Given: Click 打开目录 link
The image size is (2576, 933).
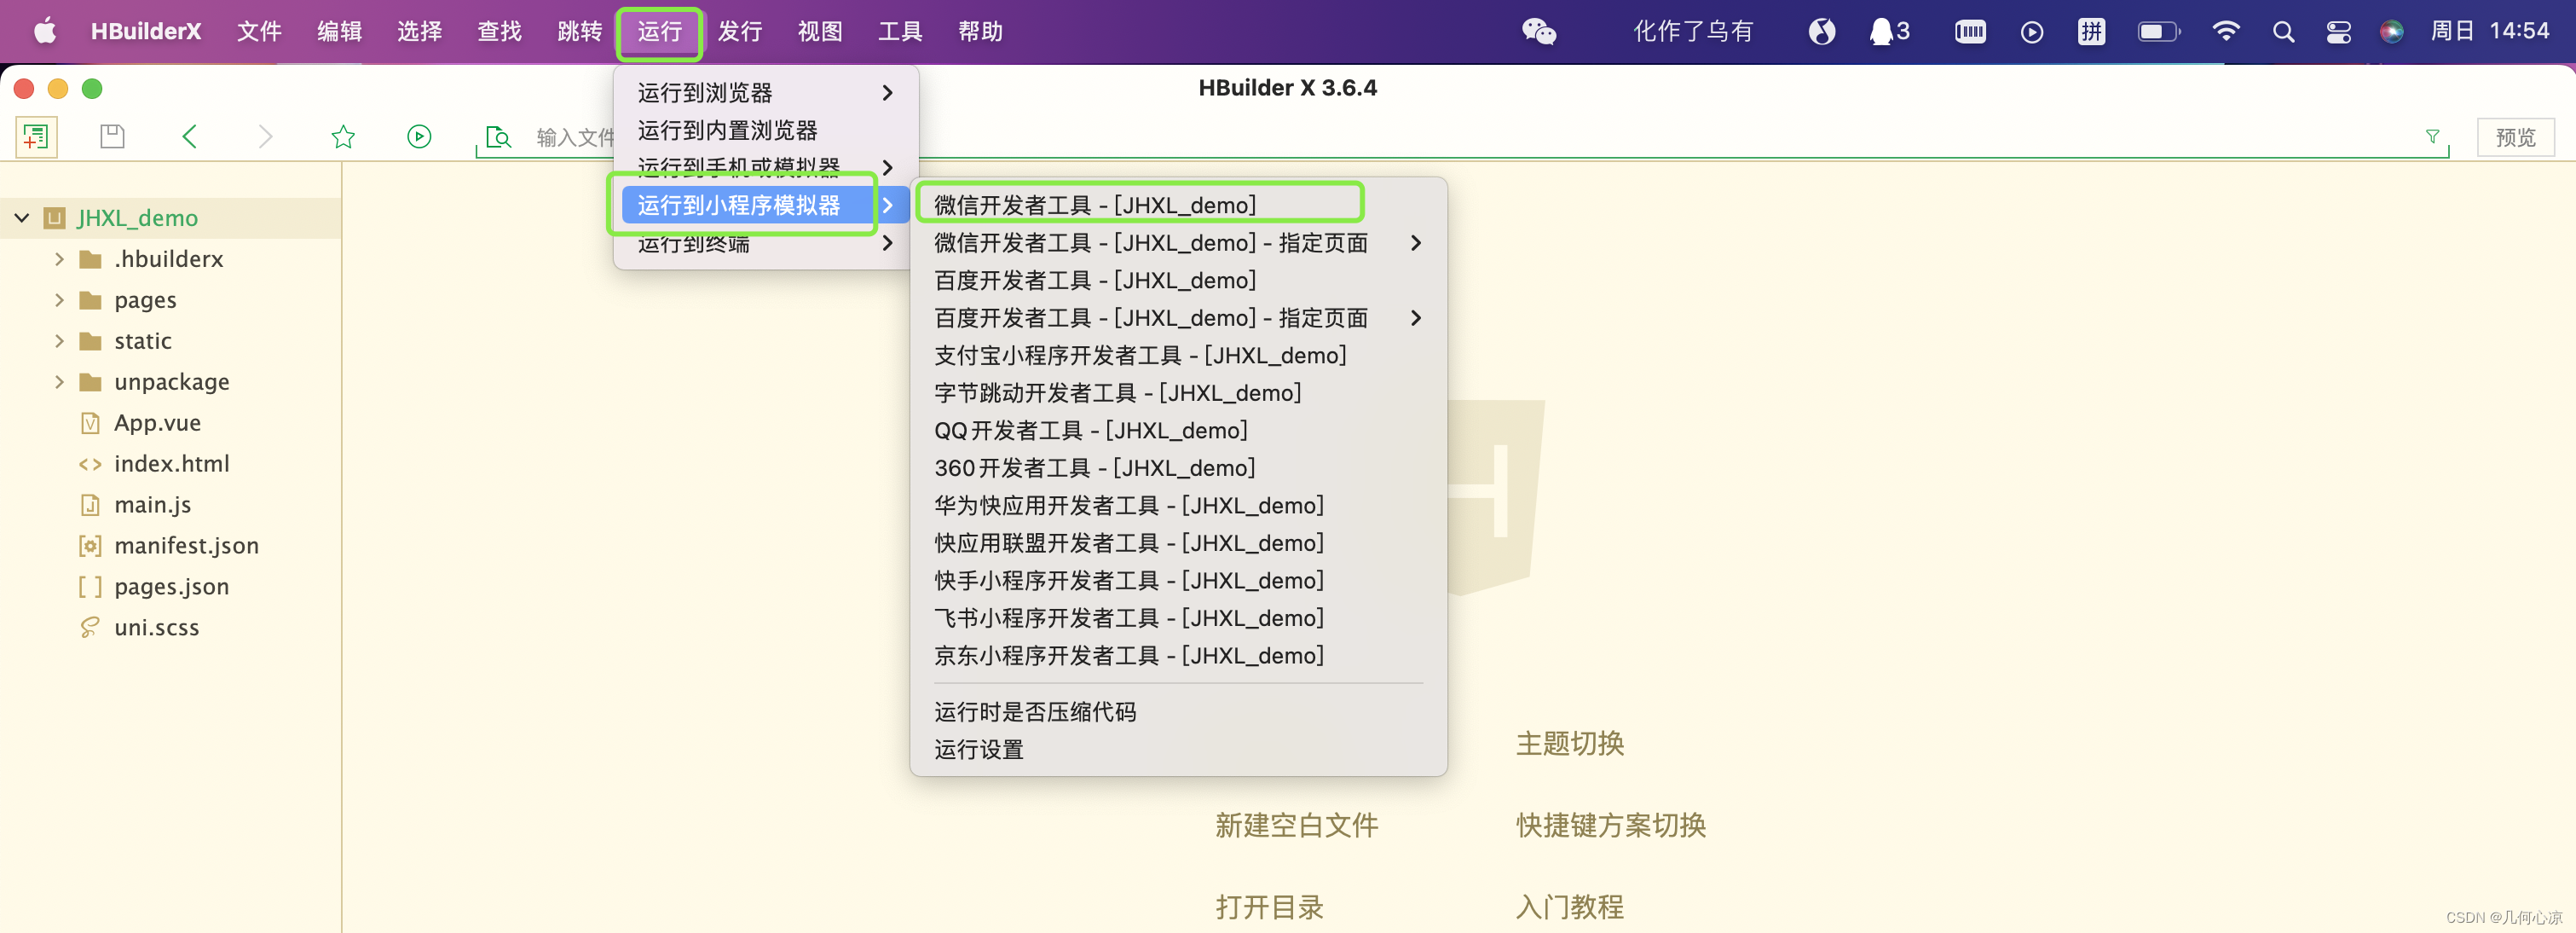Looking at the screenshot, I should [x=1269, y=907].
